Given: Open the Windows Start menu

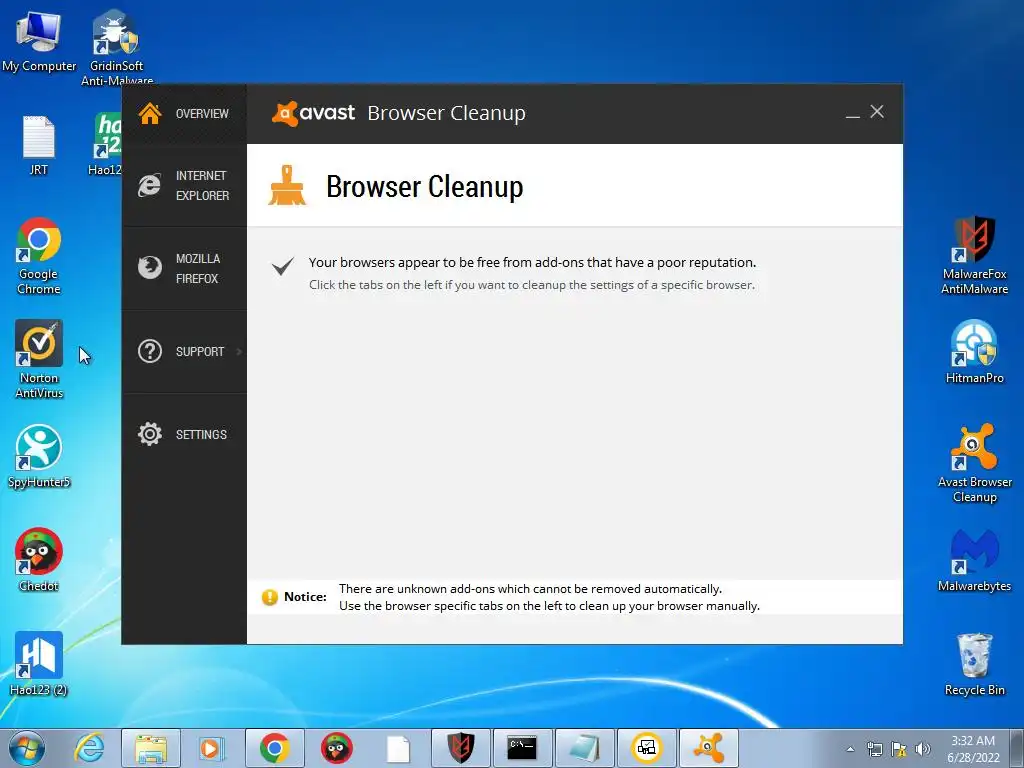Looking at the screenshot, I should [x=27, y=748].
